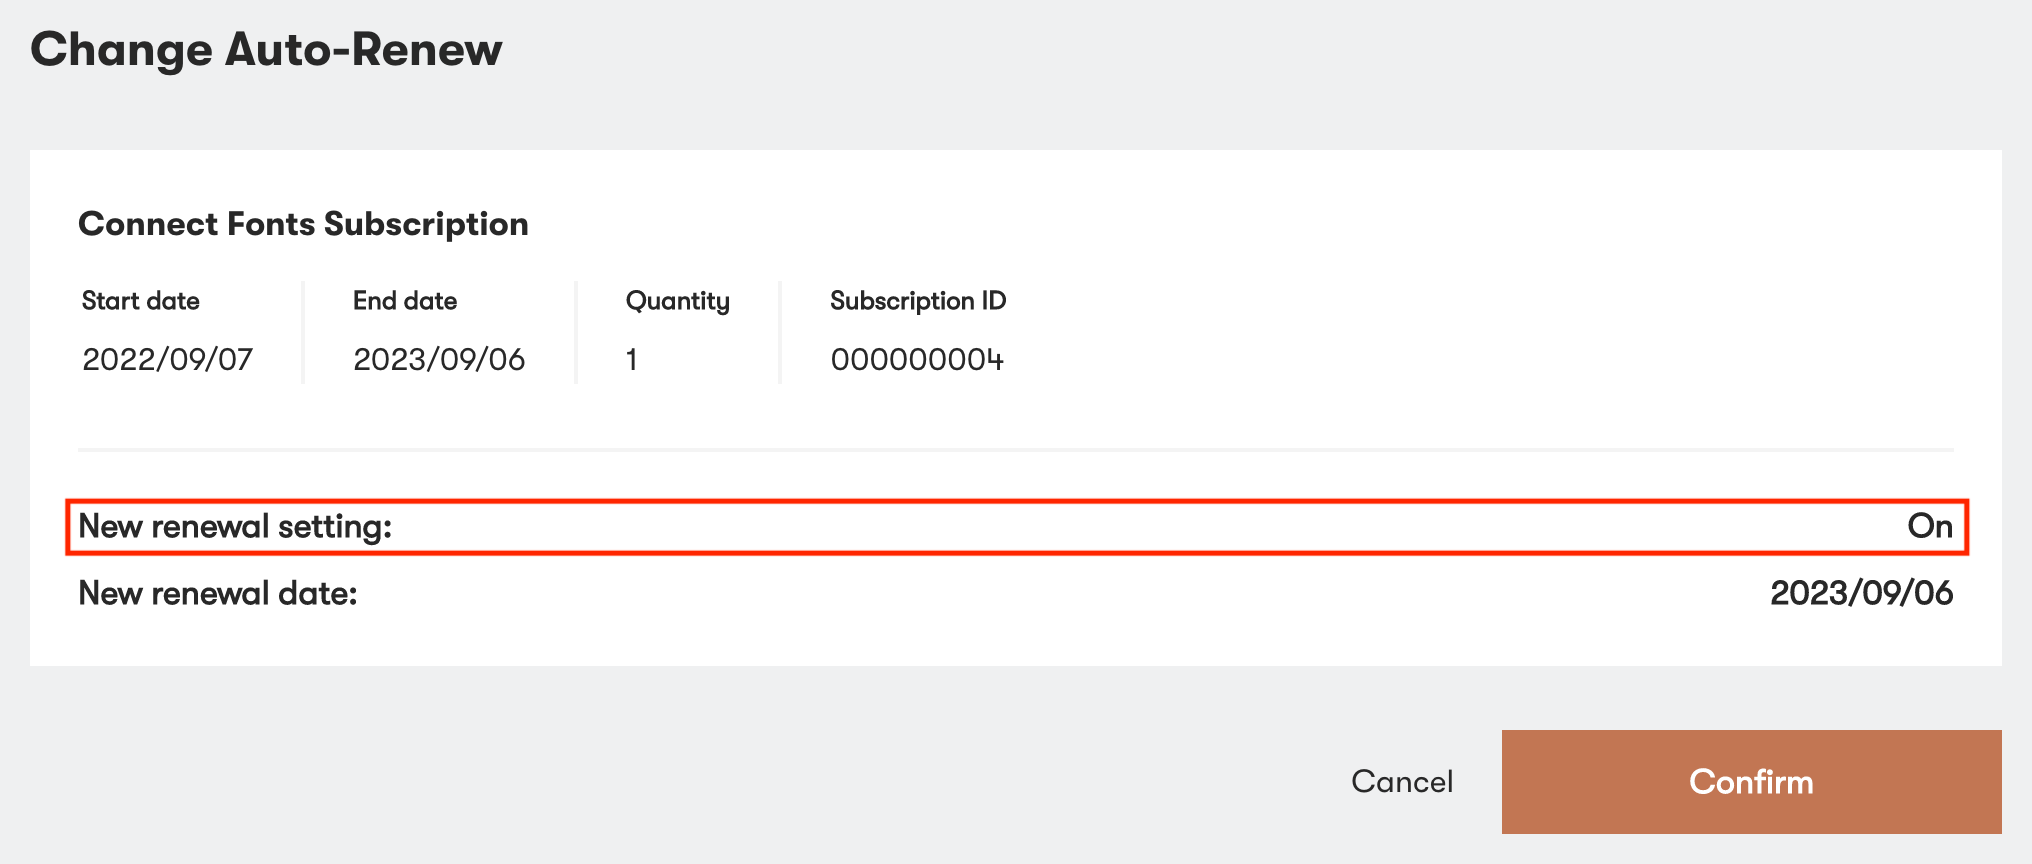2032x864 pixels.
Task: Select the Quantity value 1
Action: (632, 359)
